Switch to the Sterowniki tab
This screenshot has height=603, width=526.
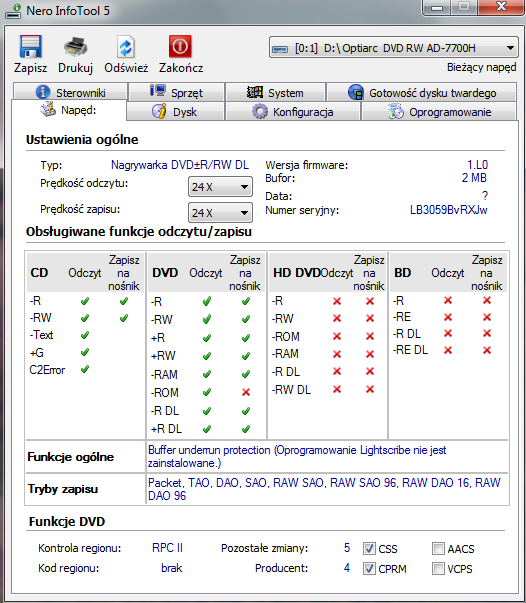point(70,92)
